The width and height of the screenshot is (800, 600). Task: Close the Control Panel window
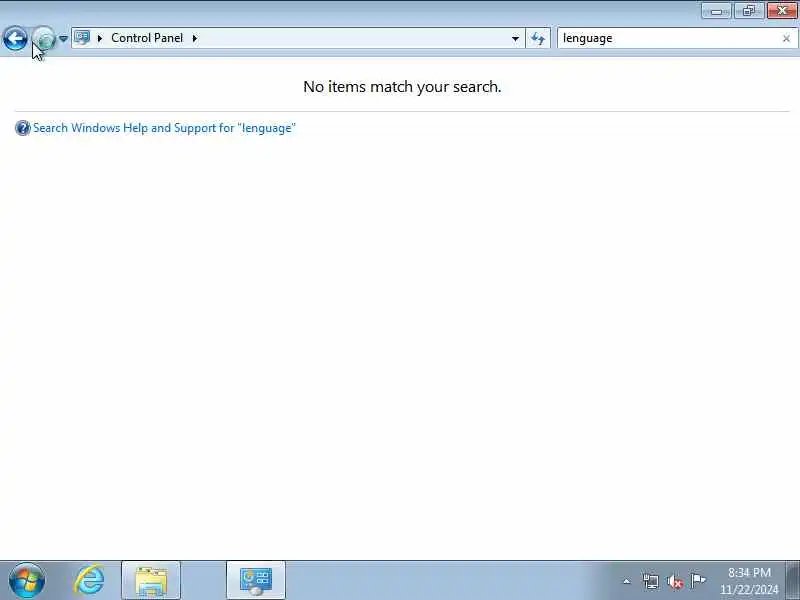[x=782, y=11]
